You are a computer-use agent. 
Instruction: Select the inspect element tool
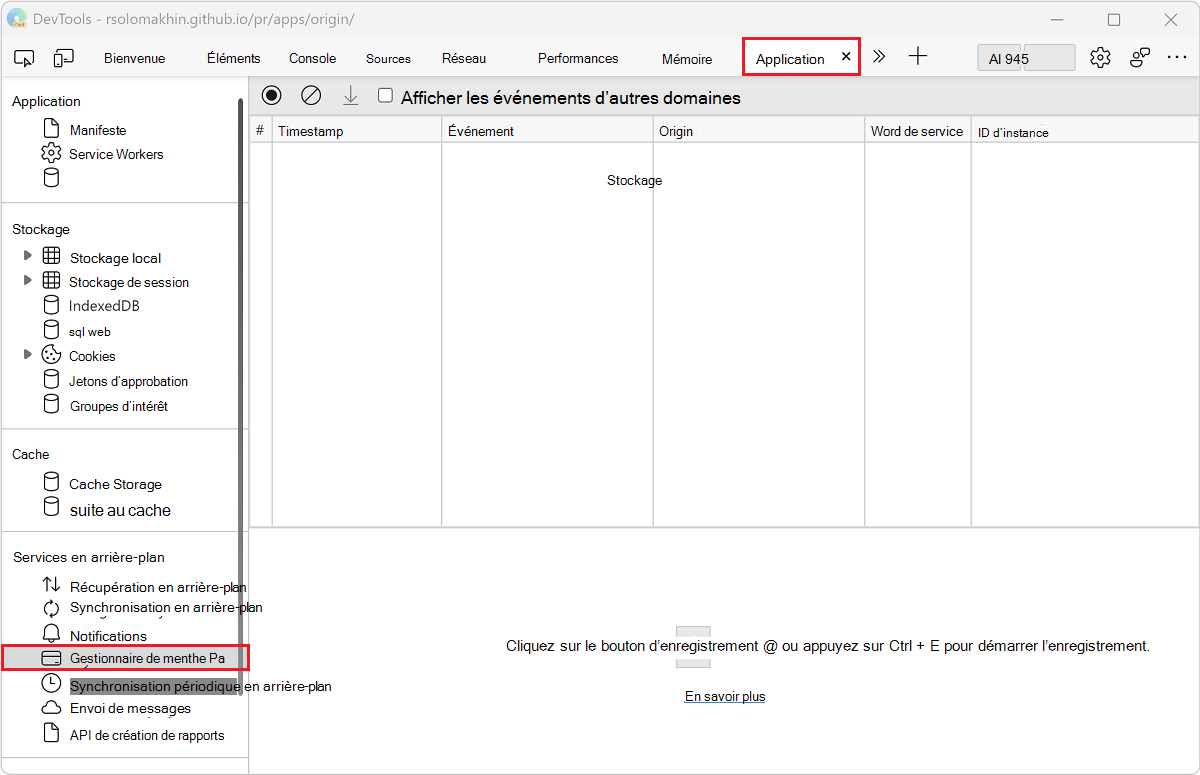(24, 57)
